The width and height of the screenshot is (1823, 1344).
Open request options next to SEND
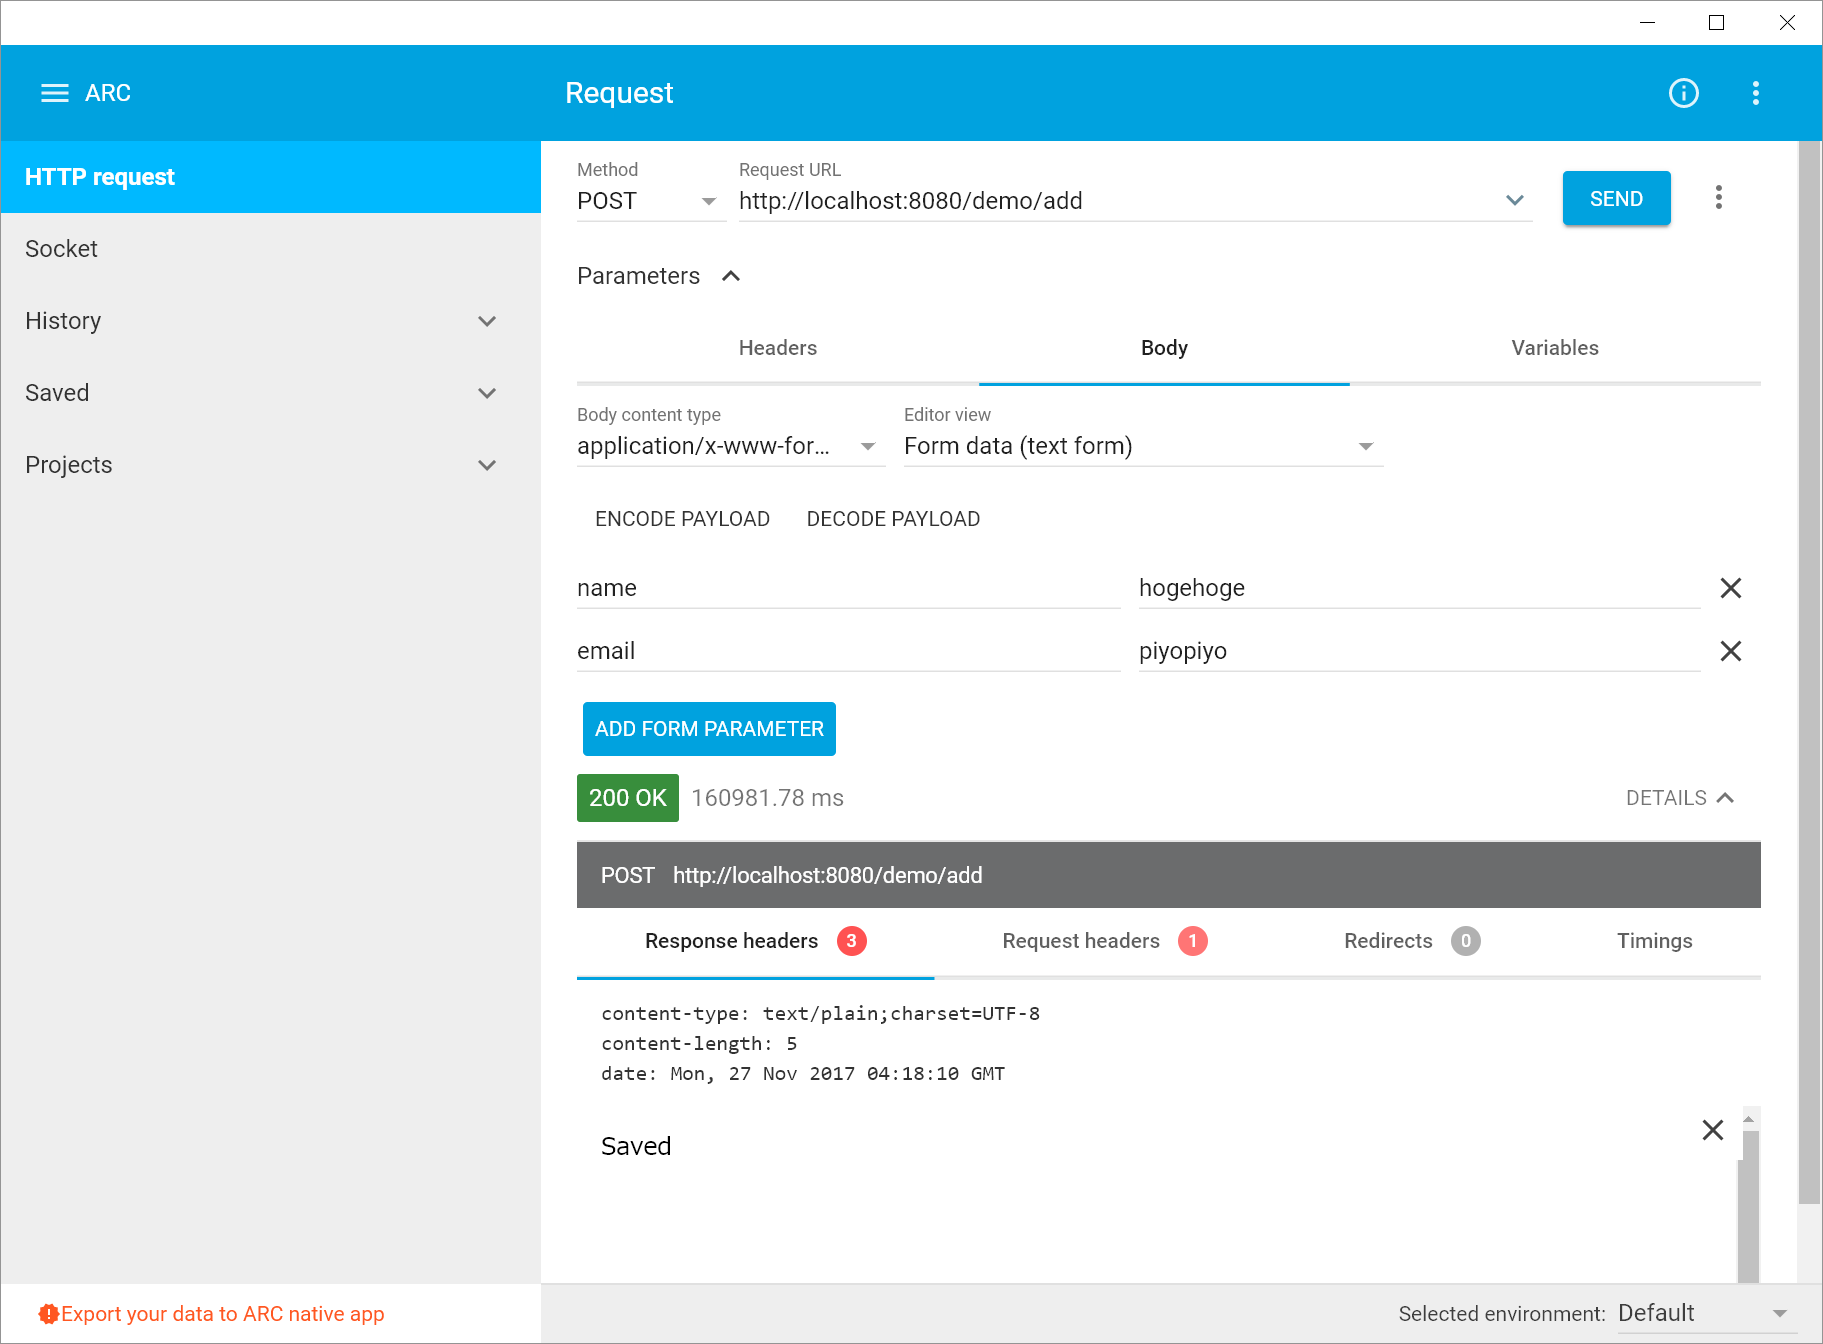1718,198
